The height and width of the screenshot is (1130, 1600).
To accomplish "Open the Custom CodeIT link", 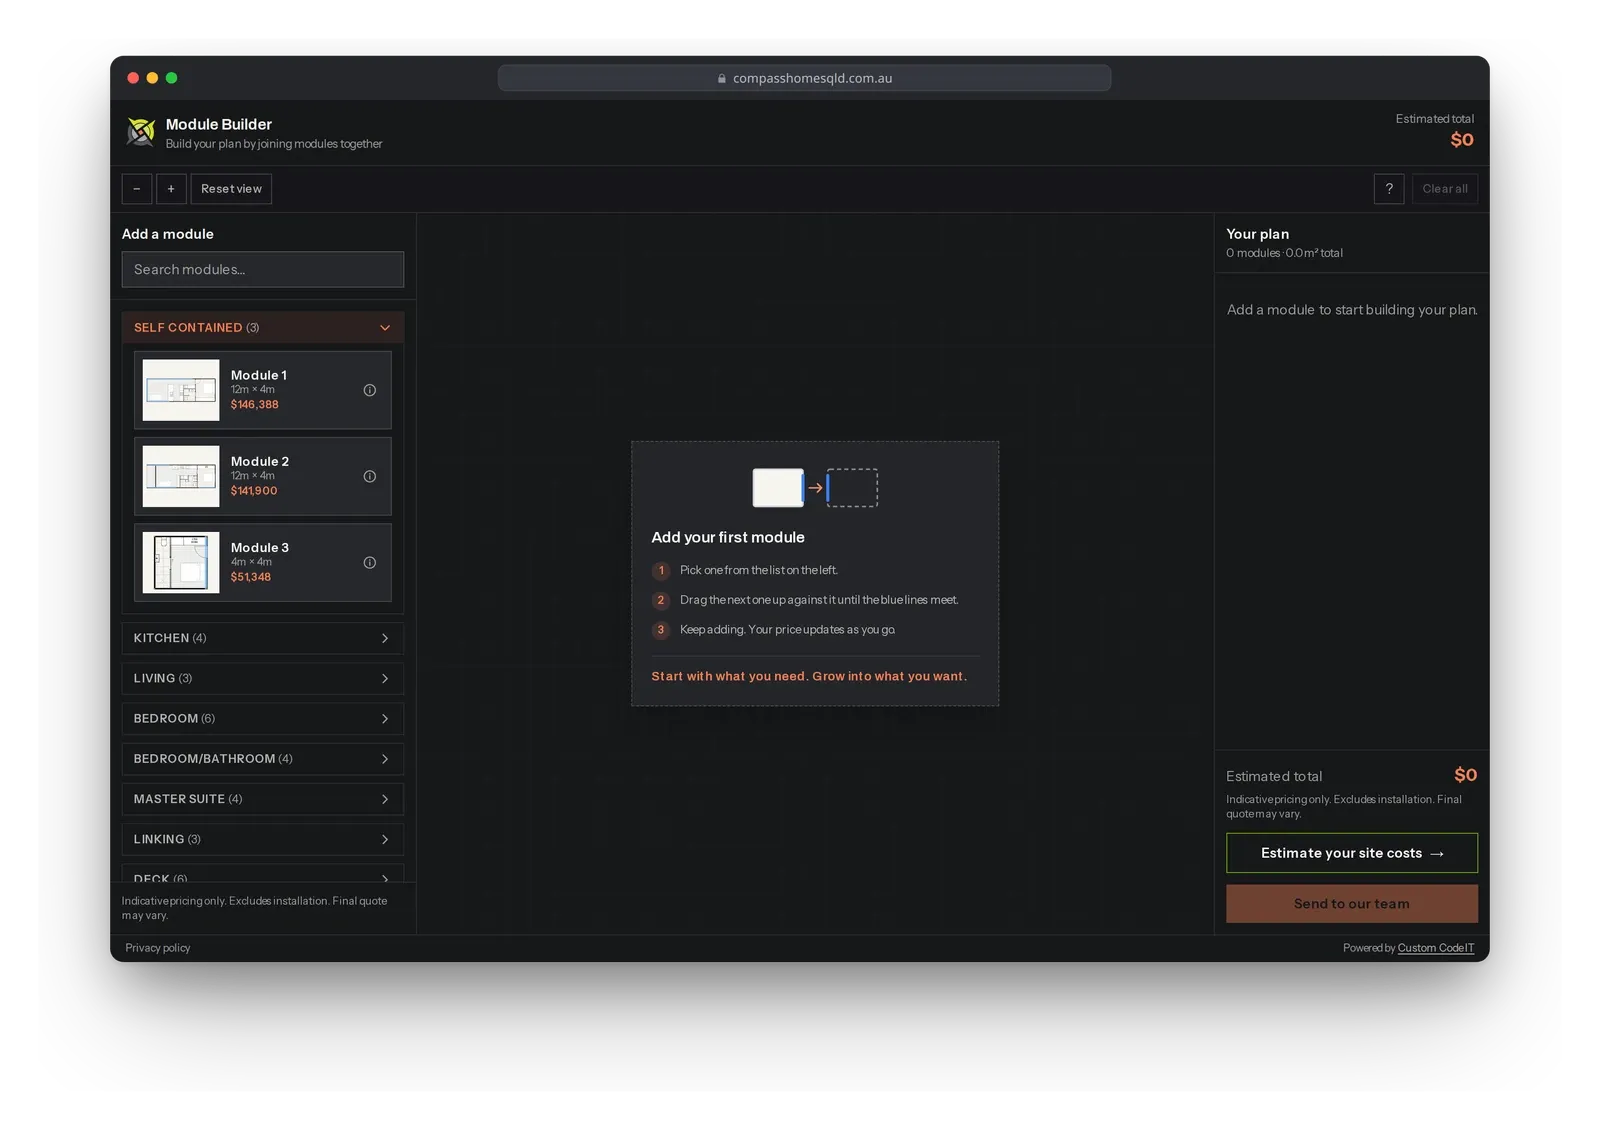I will pyautogui.click(x=1436, y=948).
